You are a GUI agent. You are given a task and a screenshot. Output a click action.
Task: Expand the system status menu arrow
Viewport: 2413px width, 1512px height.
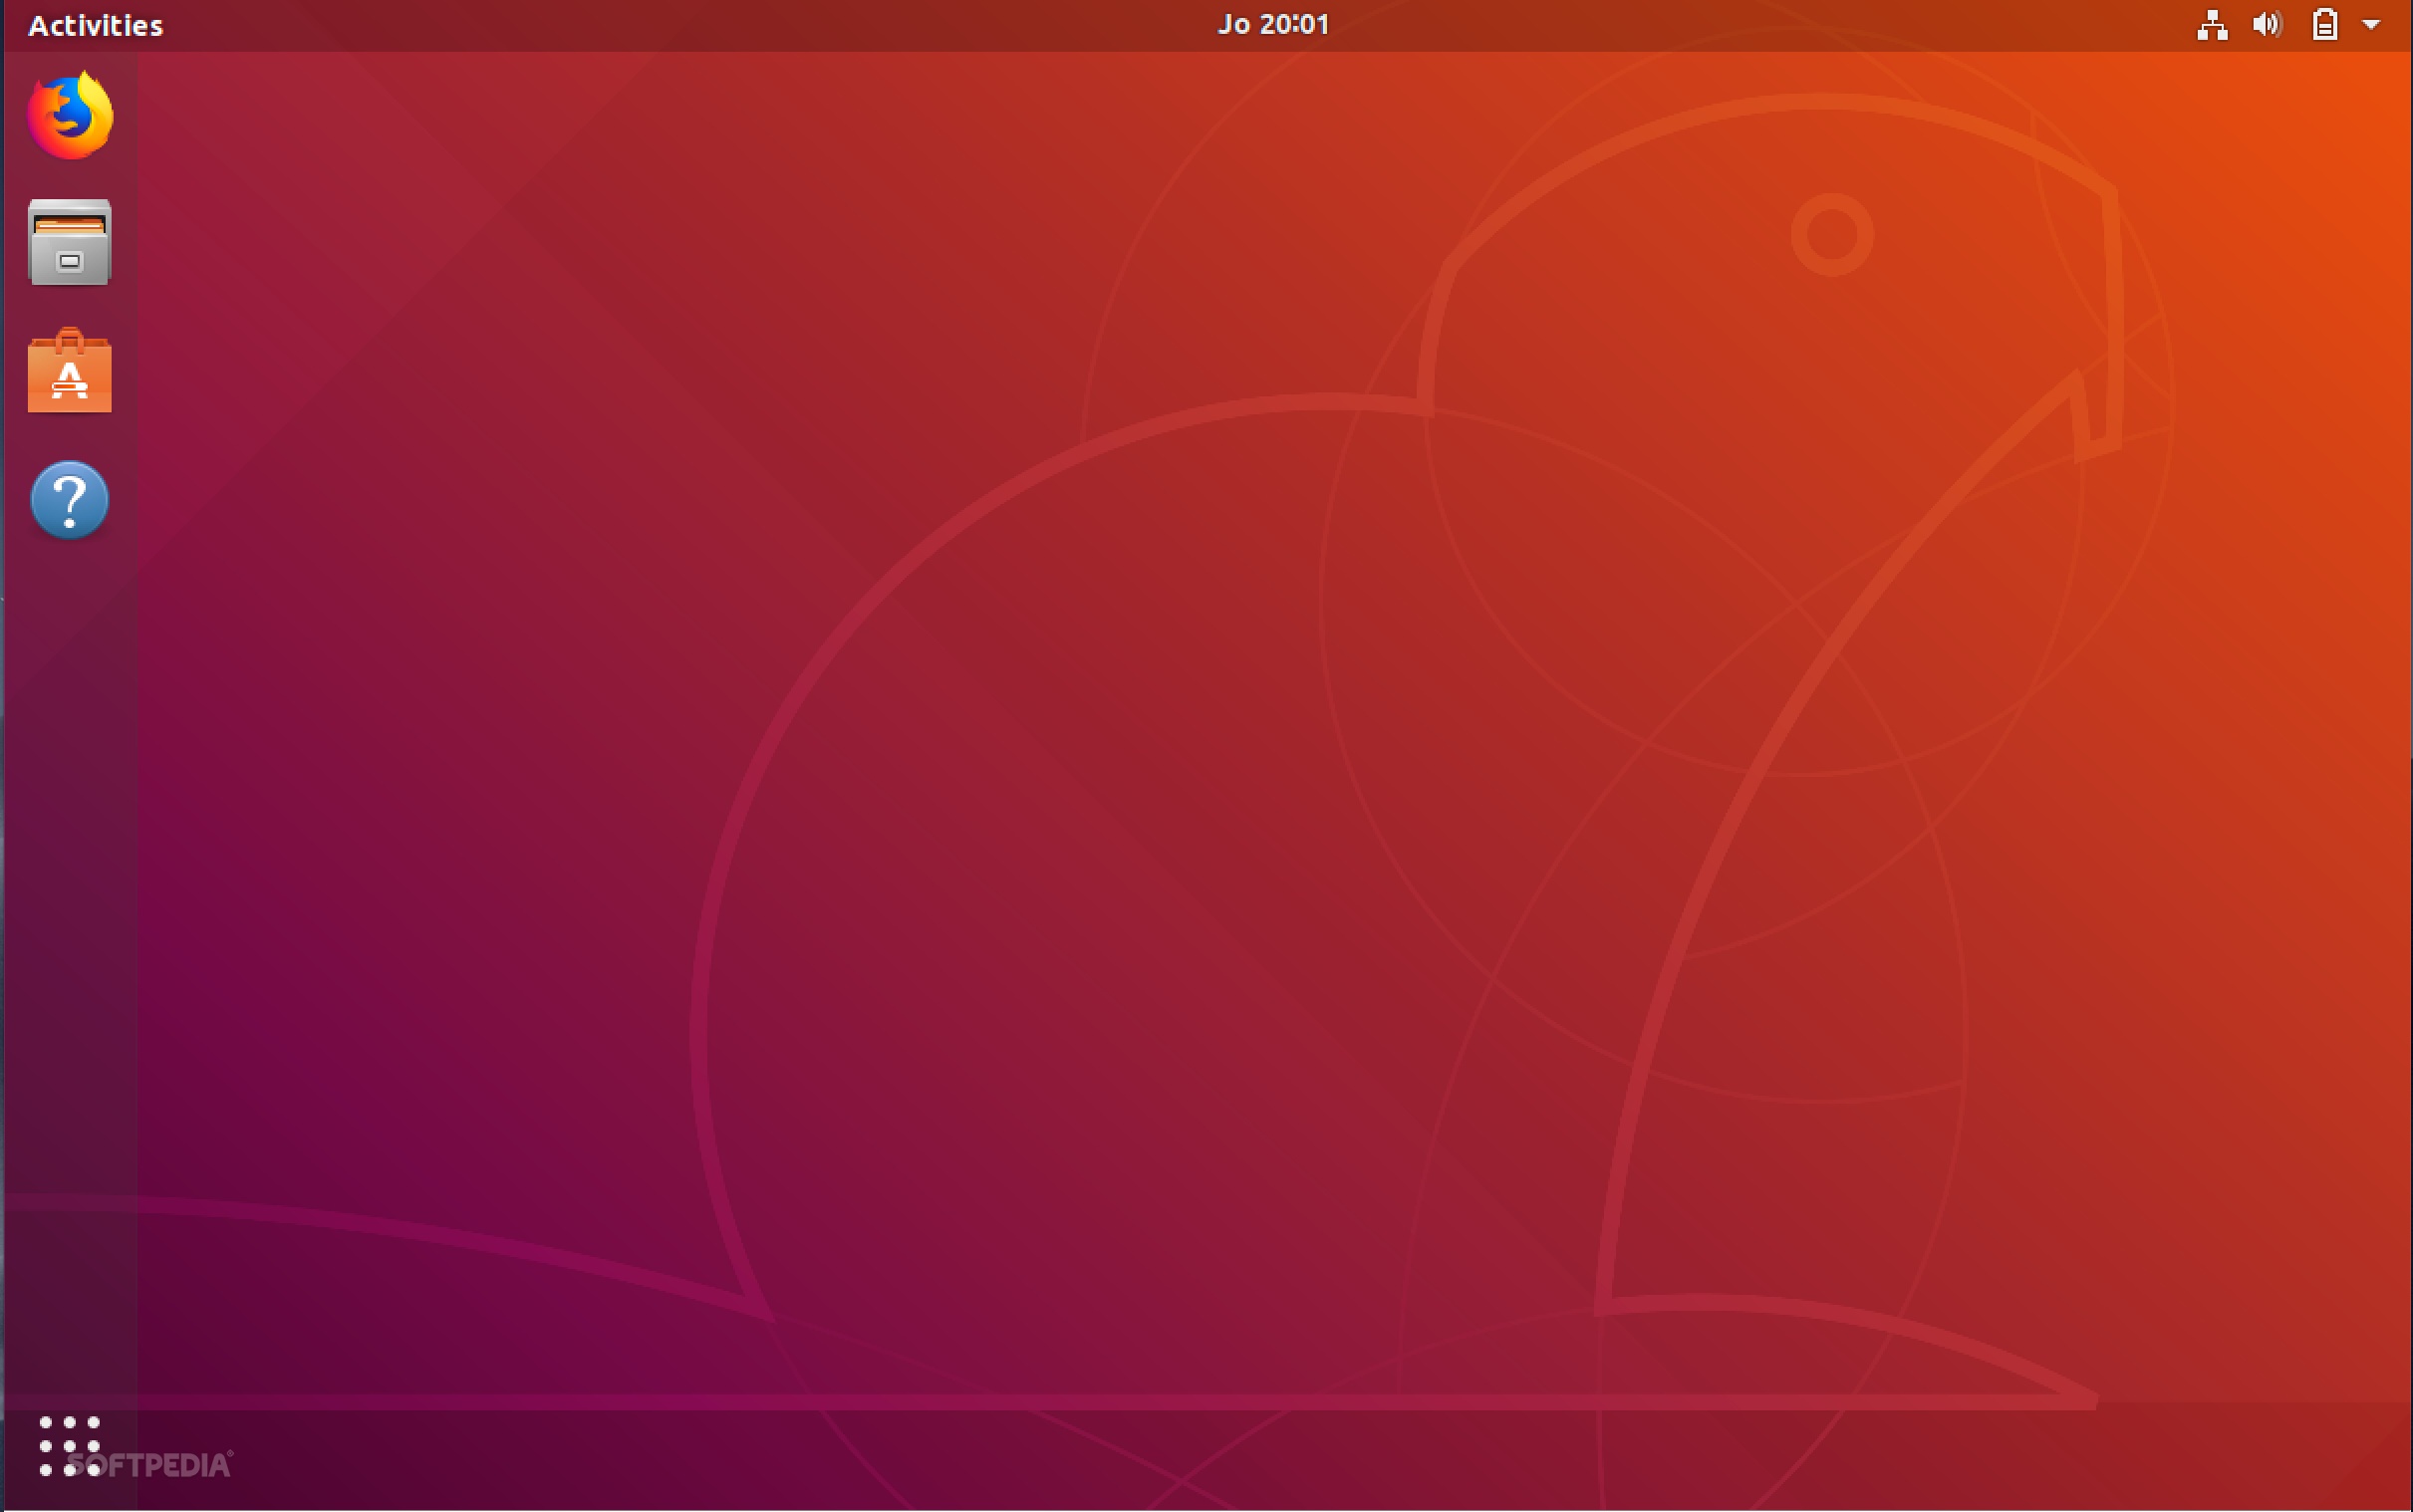click(2371, 24)
